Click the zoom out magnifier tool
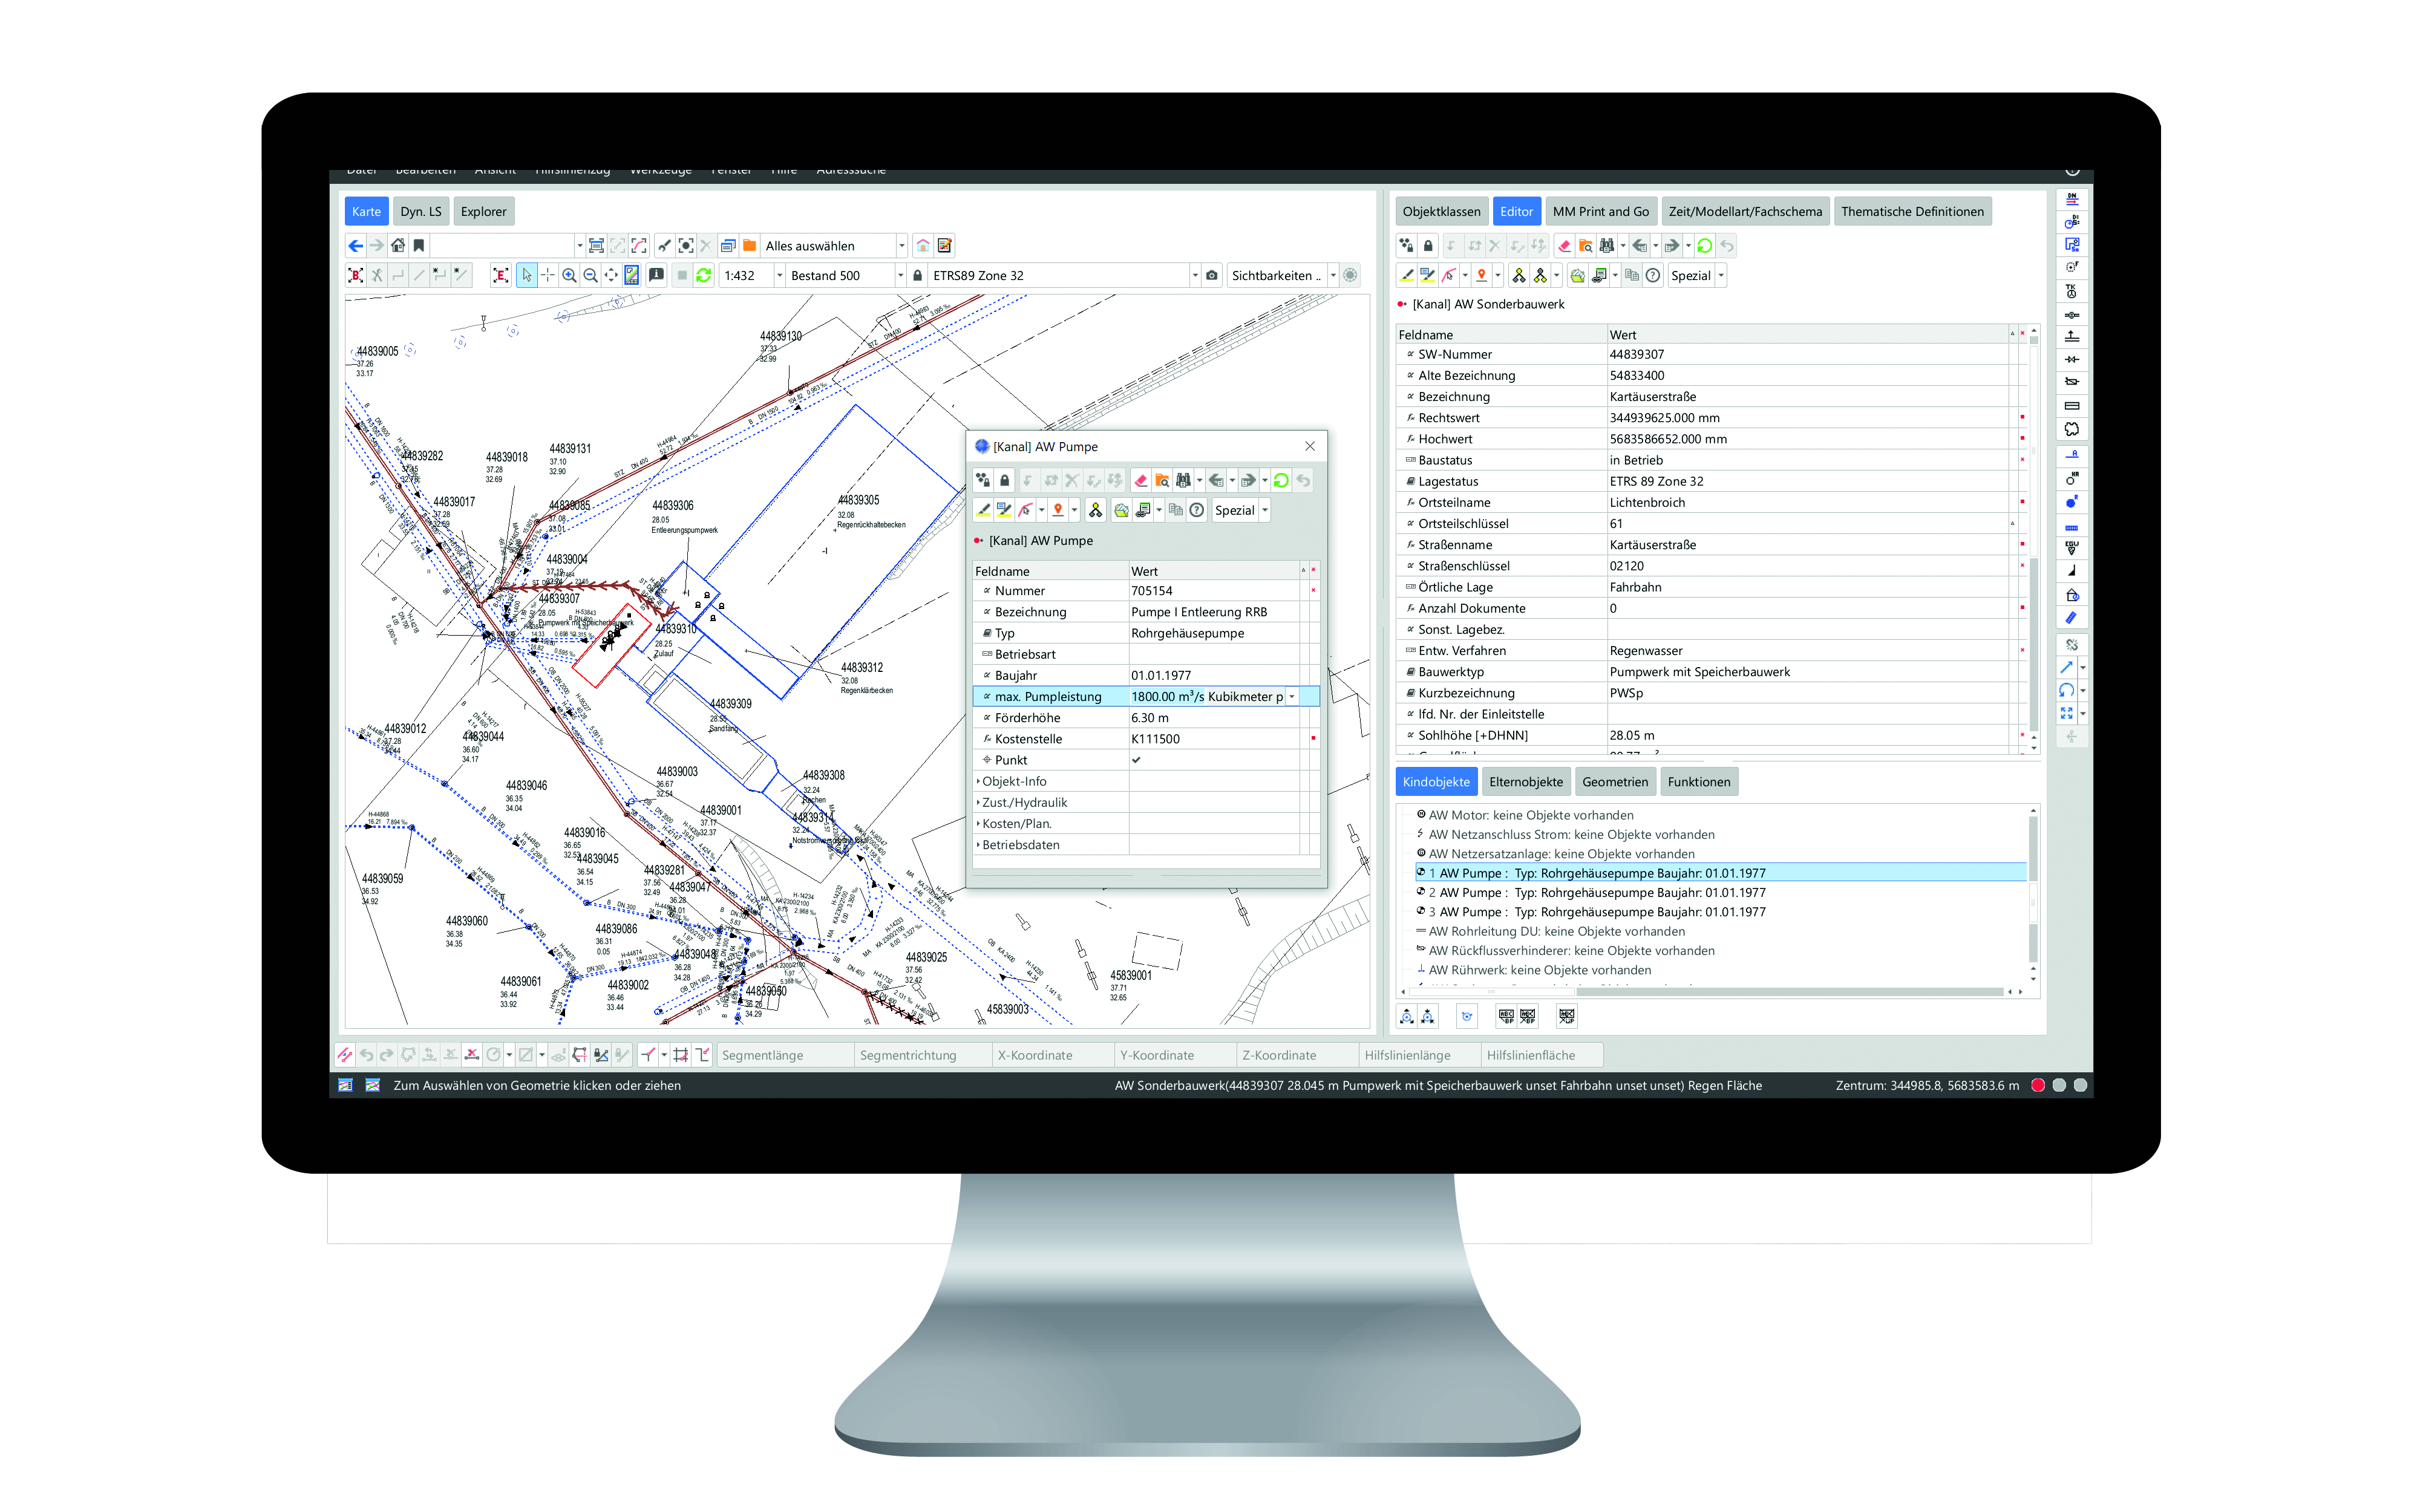 pos(590,276)
